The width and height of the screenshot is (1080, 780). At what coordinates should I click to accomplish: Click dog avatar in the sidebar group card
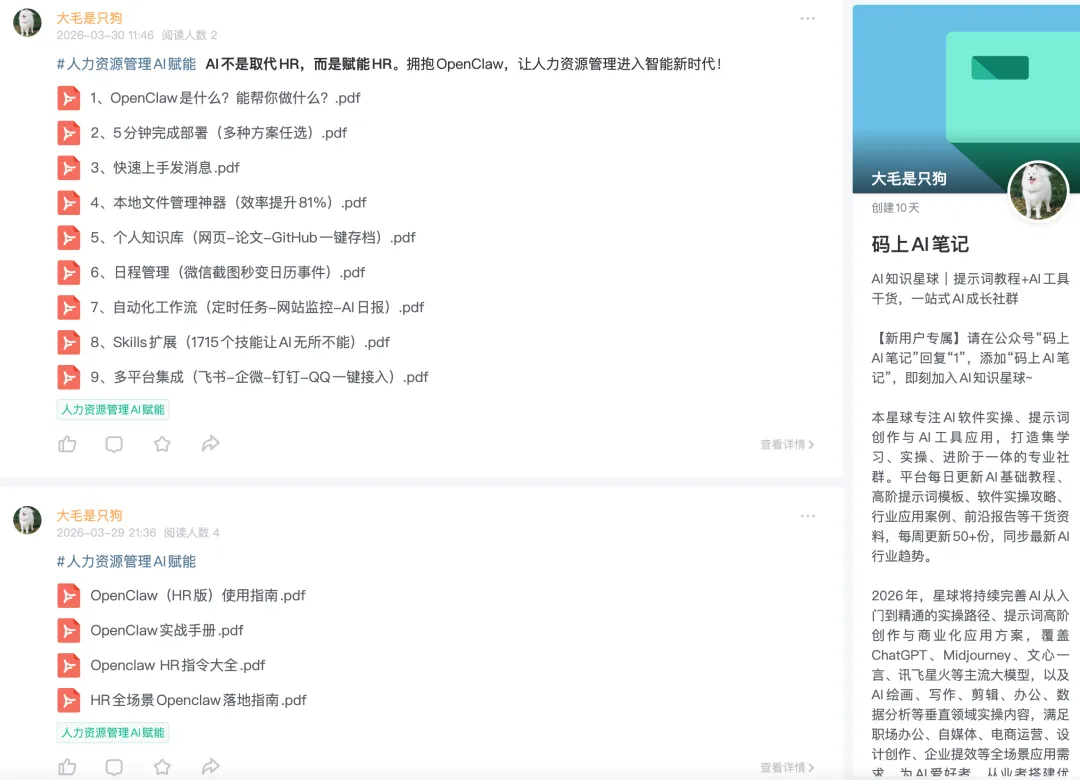1038,191
